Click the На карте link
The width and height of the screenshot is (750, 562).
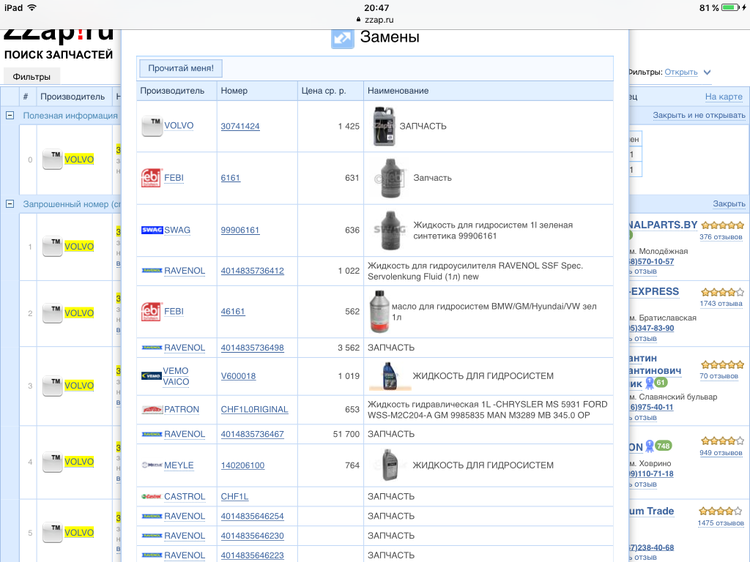tap(723, 97)
